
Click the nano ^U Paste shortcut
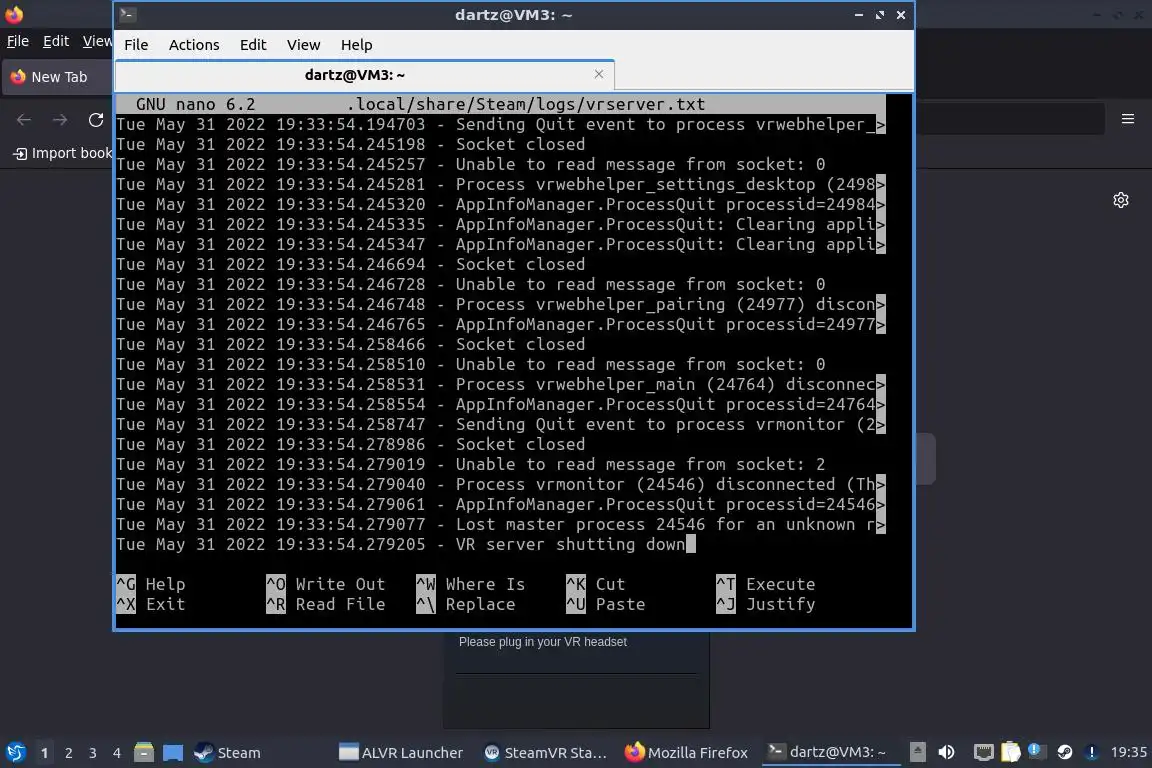[x=606, y=604]
